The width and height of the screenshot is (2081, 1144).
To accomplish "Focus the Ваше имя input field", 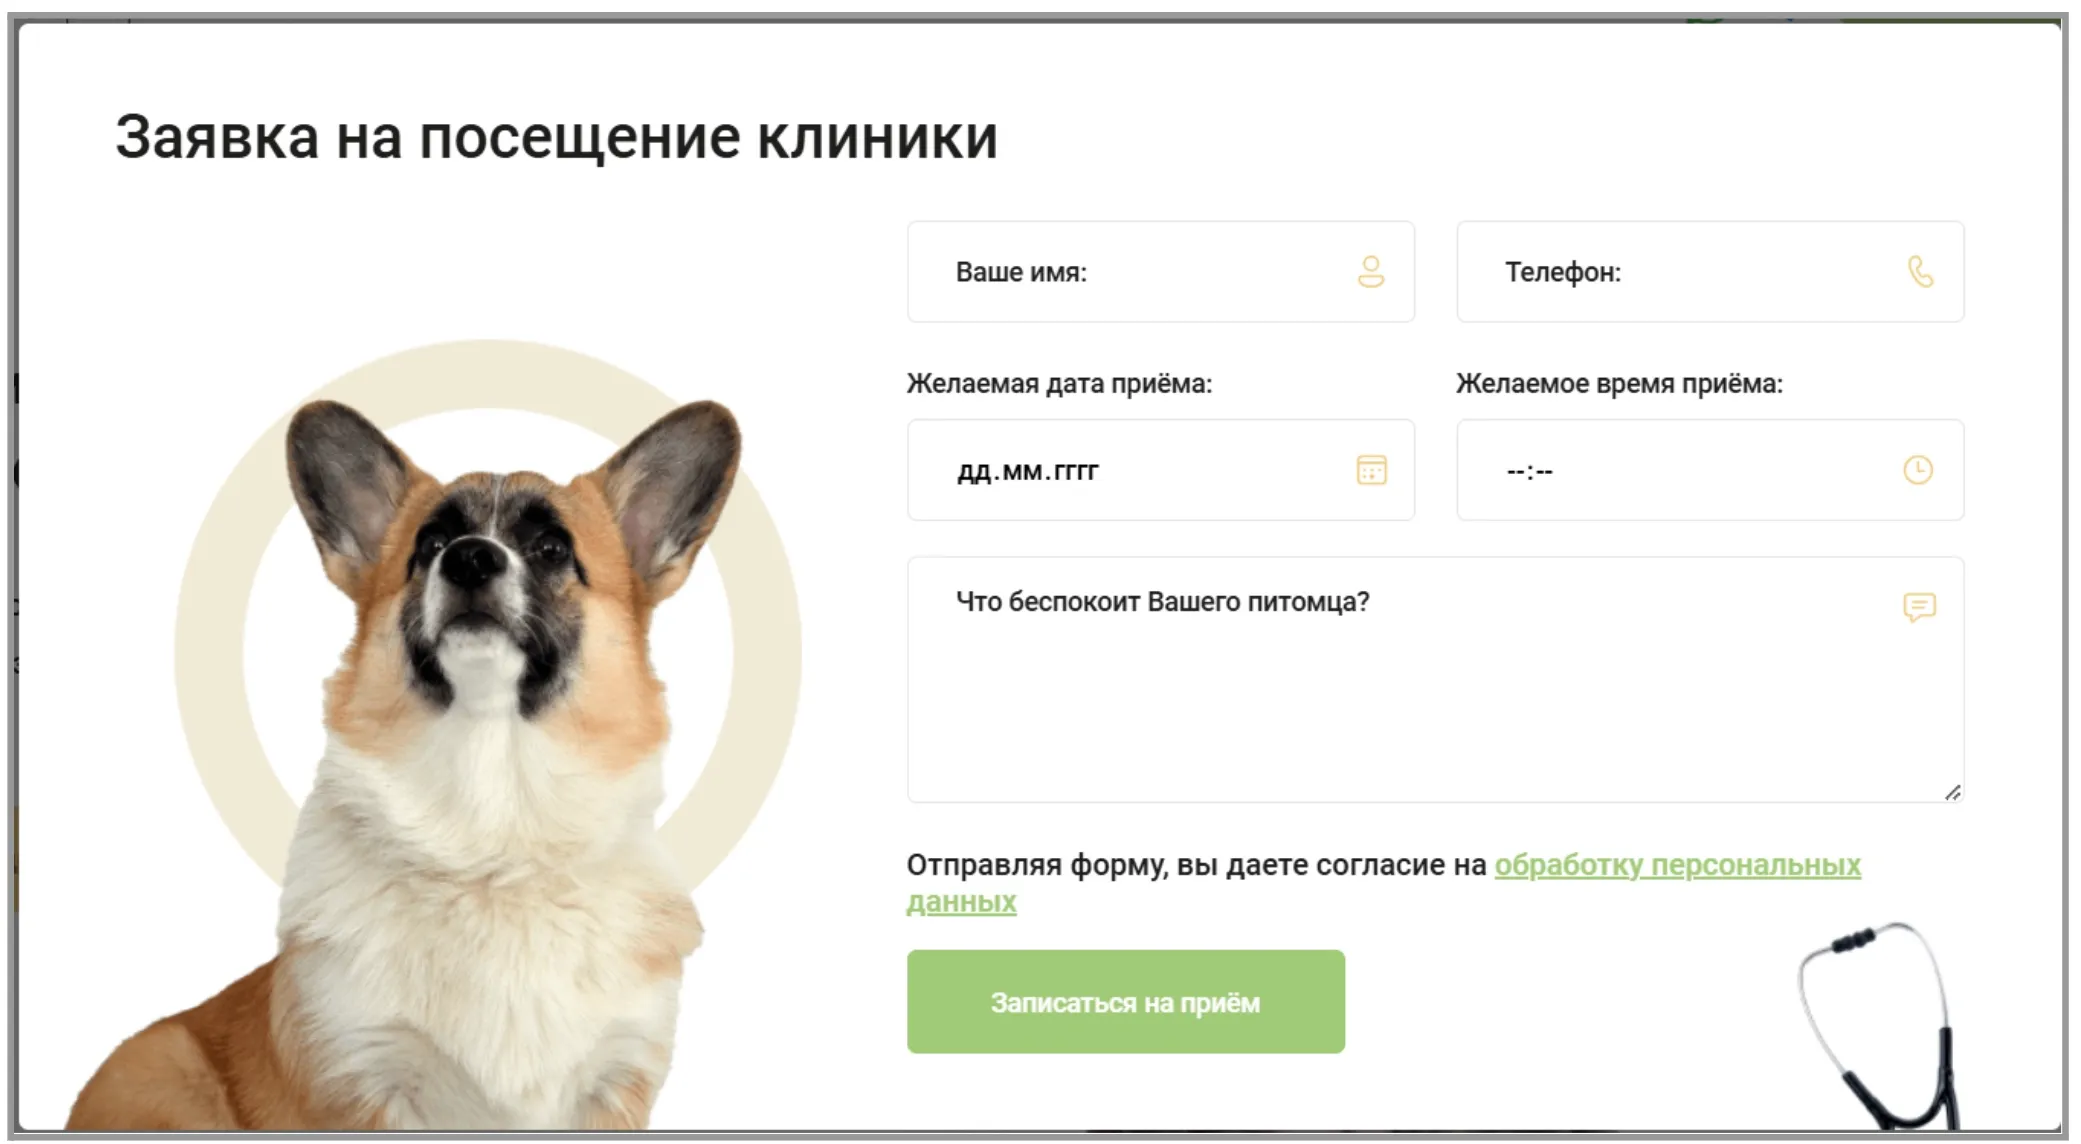I will click(1160, 272).
